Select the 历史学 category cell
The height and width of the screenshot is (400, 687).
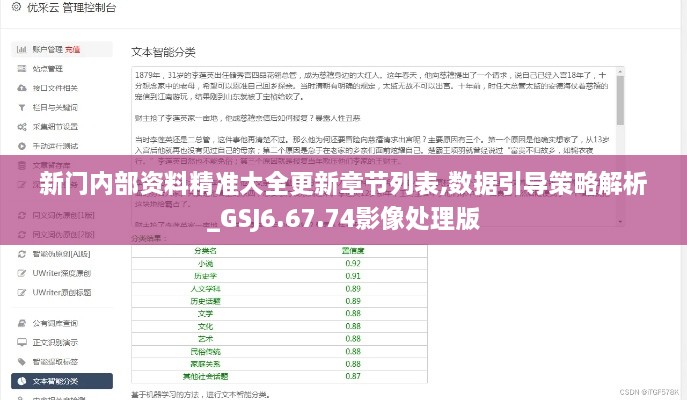205,276
